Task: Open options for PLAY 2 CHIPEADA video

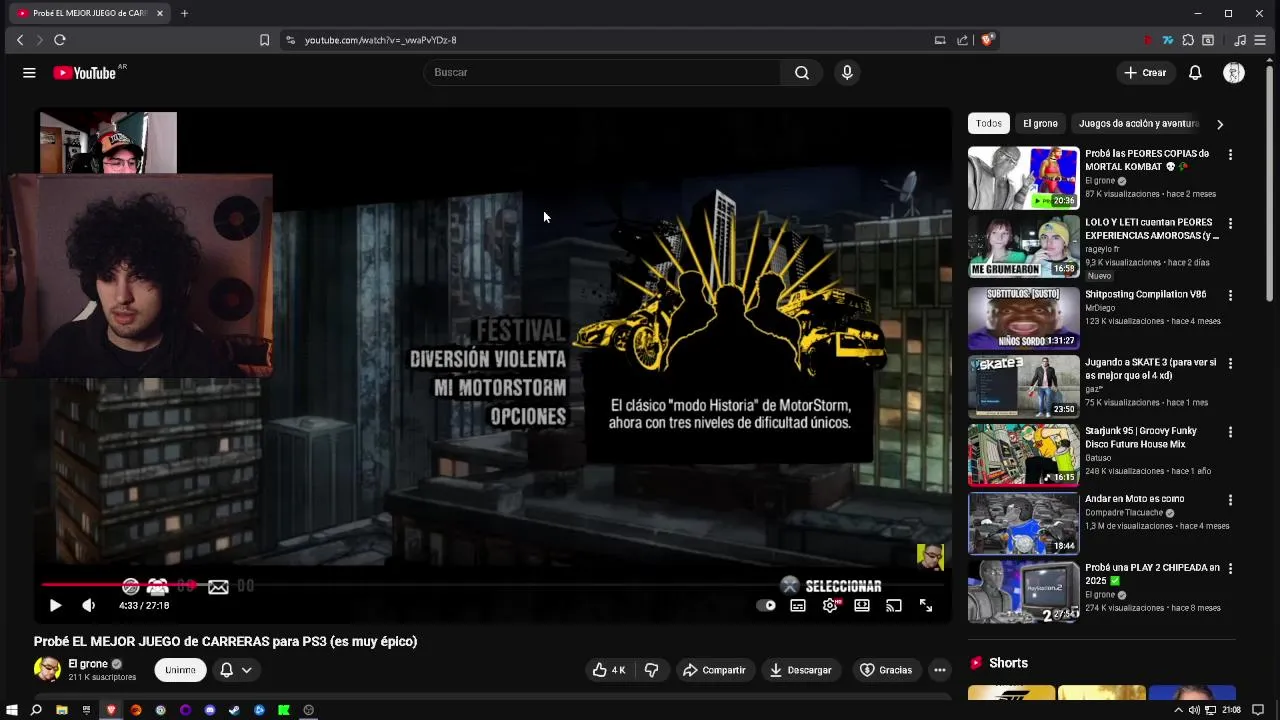Action: 1230,568
